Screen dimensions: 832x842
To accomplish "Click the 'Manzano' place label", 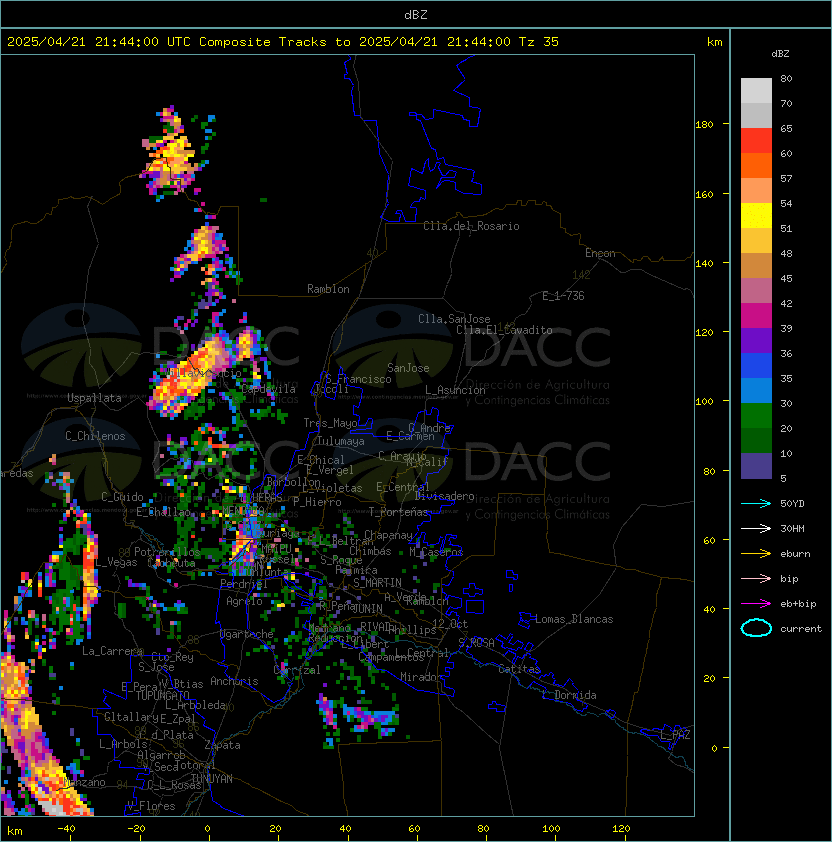I will 84,782.
